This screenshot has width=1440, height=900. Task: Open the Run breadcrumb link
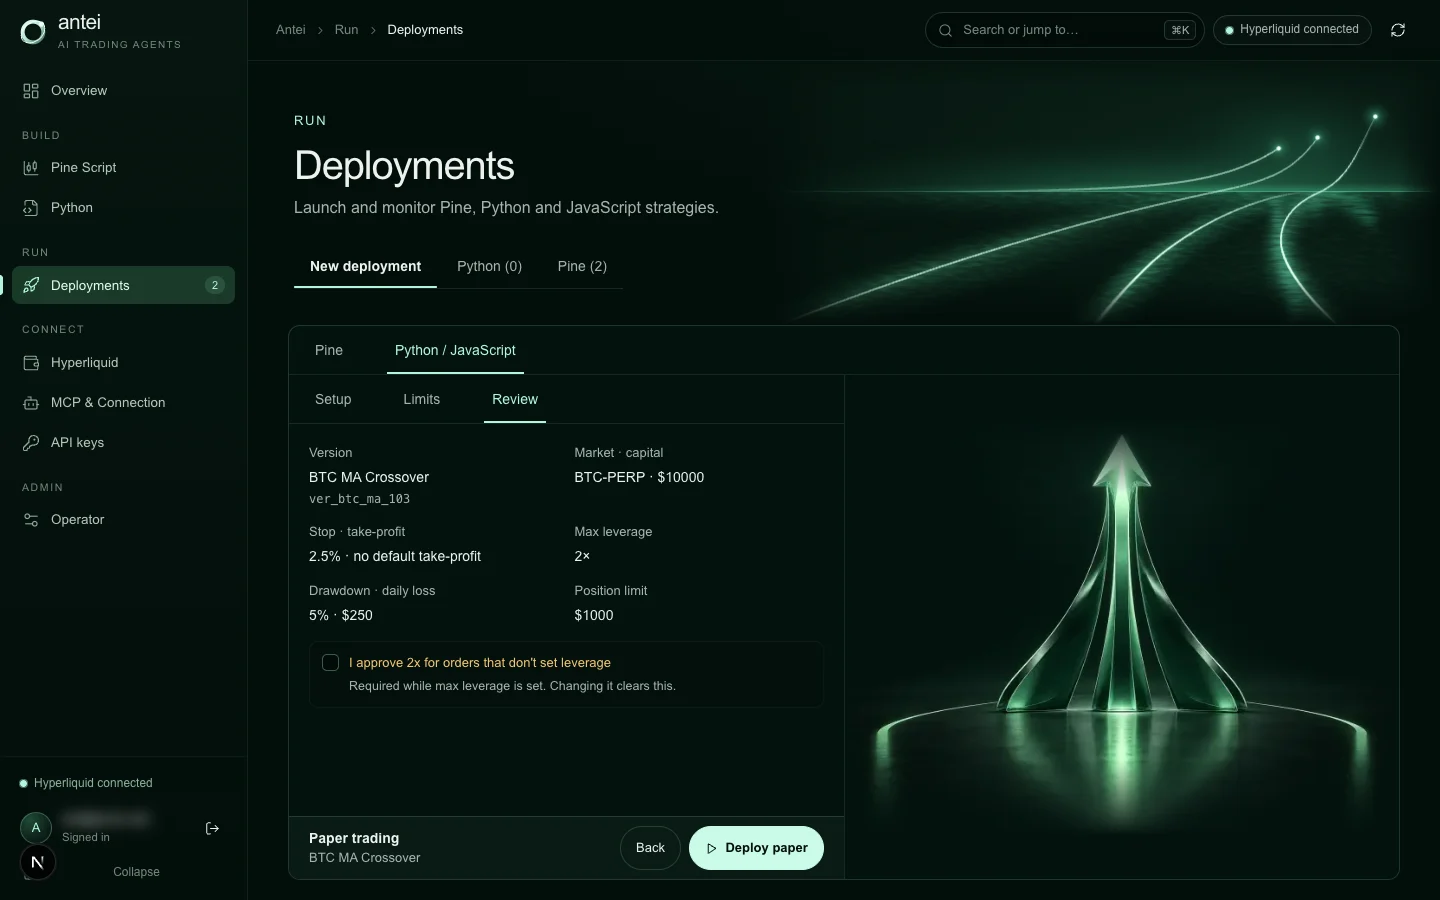(x=346, y=30)
